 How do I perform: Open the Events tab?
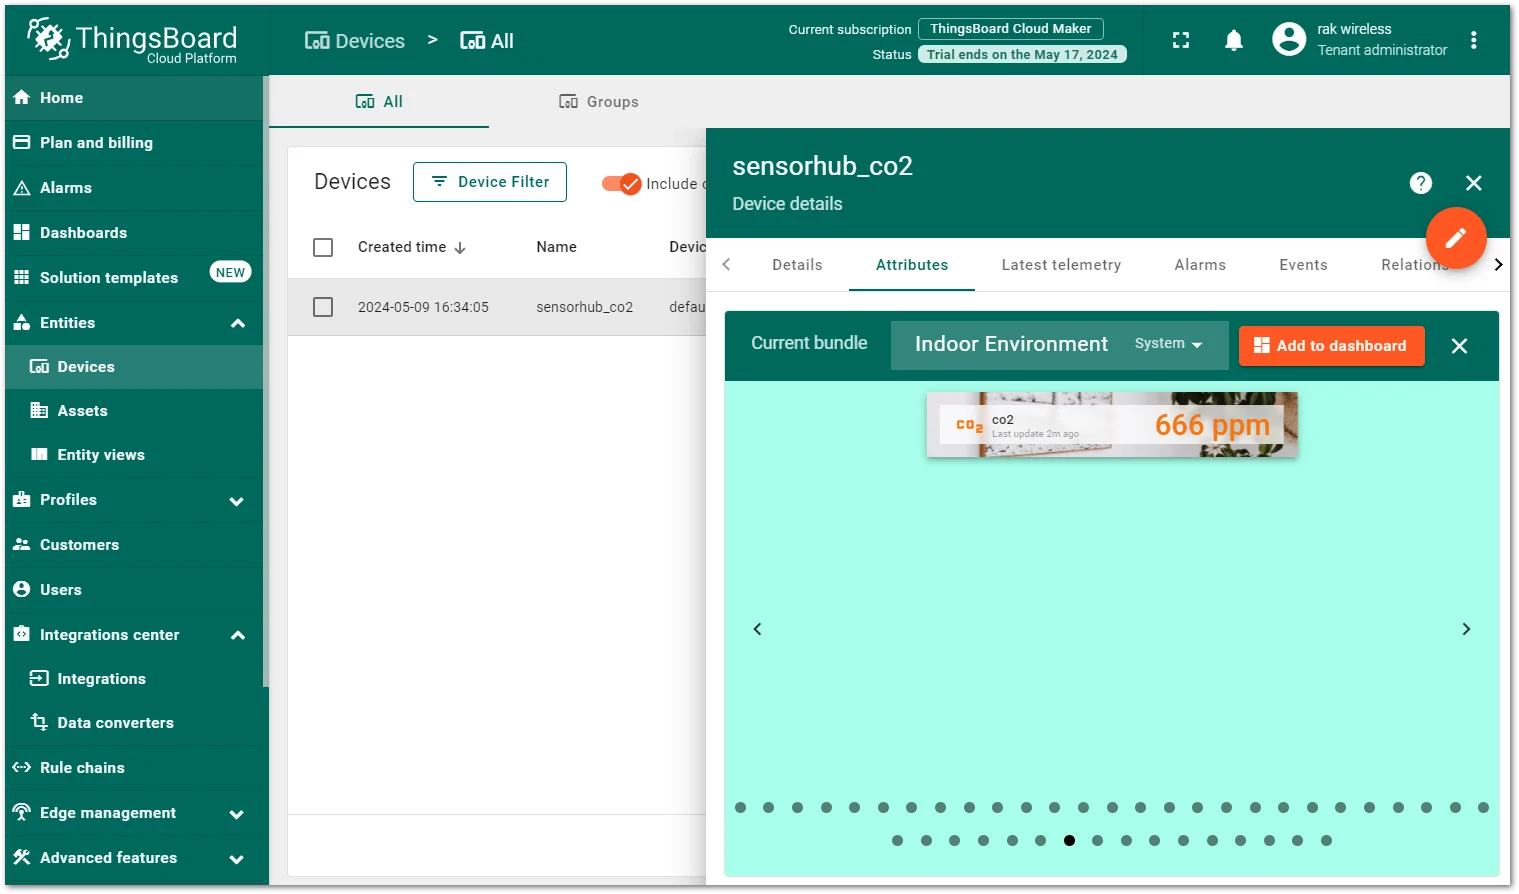[1303, 265]
